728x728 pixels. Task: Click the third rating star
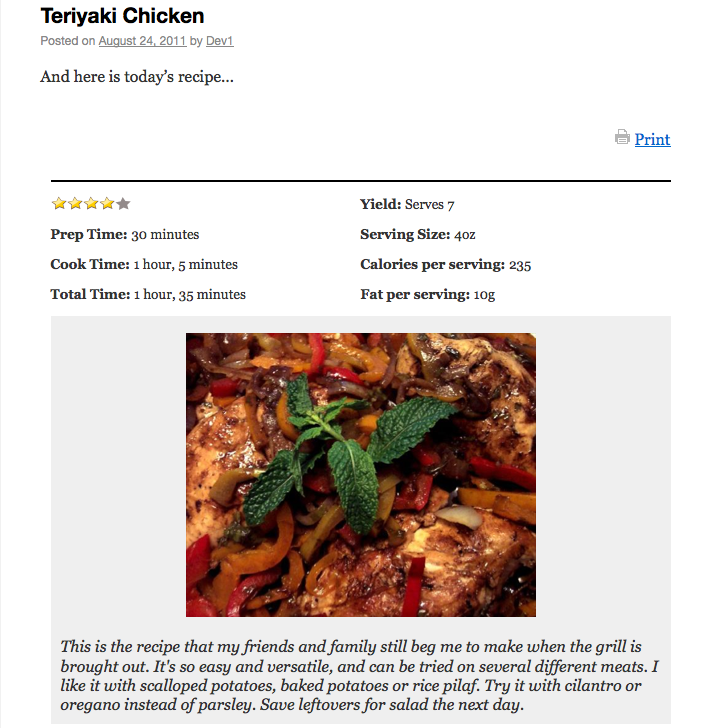point(91,203)
